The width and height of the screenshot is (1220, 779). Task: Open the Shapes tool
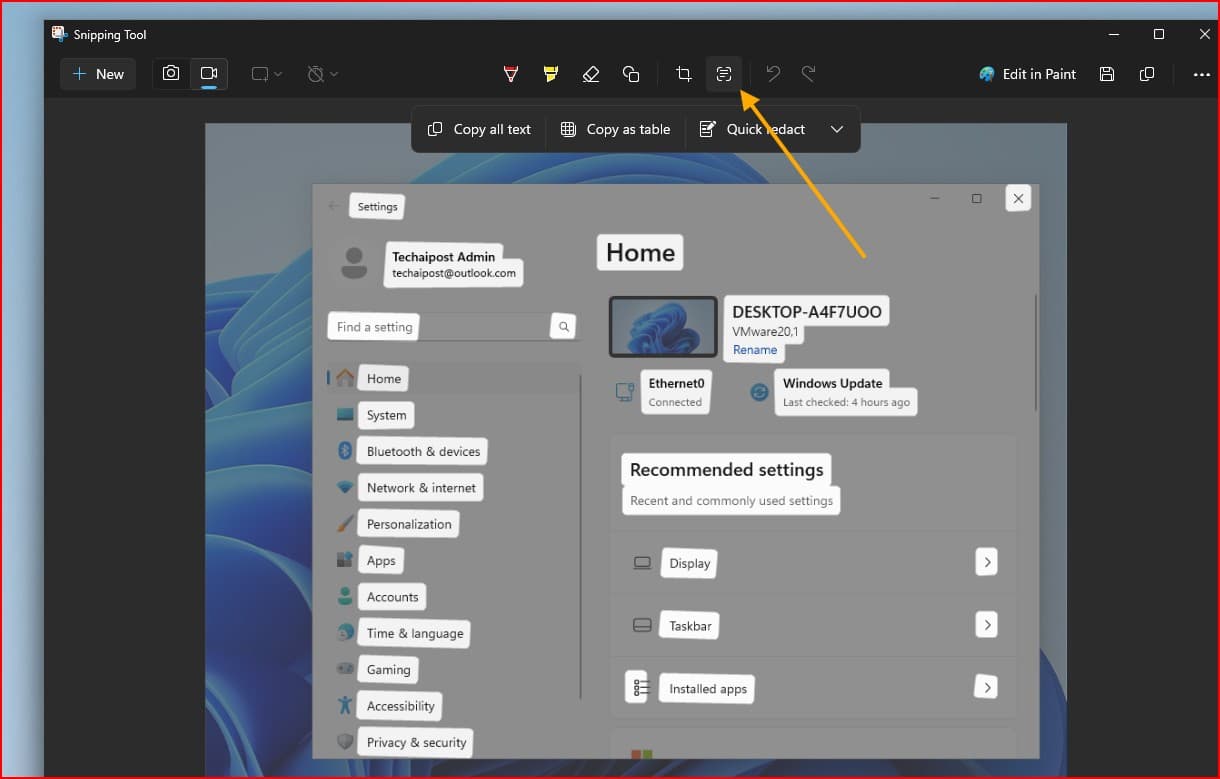[631, 74]
